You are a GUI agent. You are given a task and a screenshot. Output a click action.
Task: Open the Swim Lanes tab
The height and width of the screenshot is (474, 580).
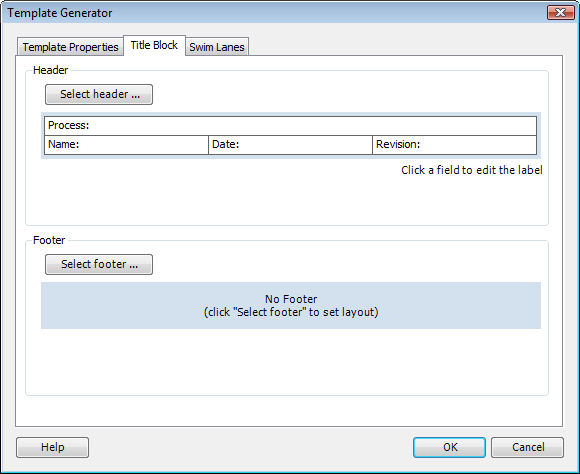click(x=217, y=47)
